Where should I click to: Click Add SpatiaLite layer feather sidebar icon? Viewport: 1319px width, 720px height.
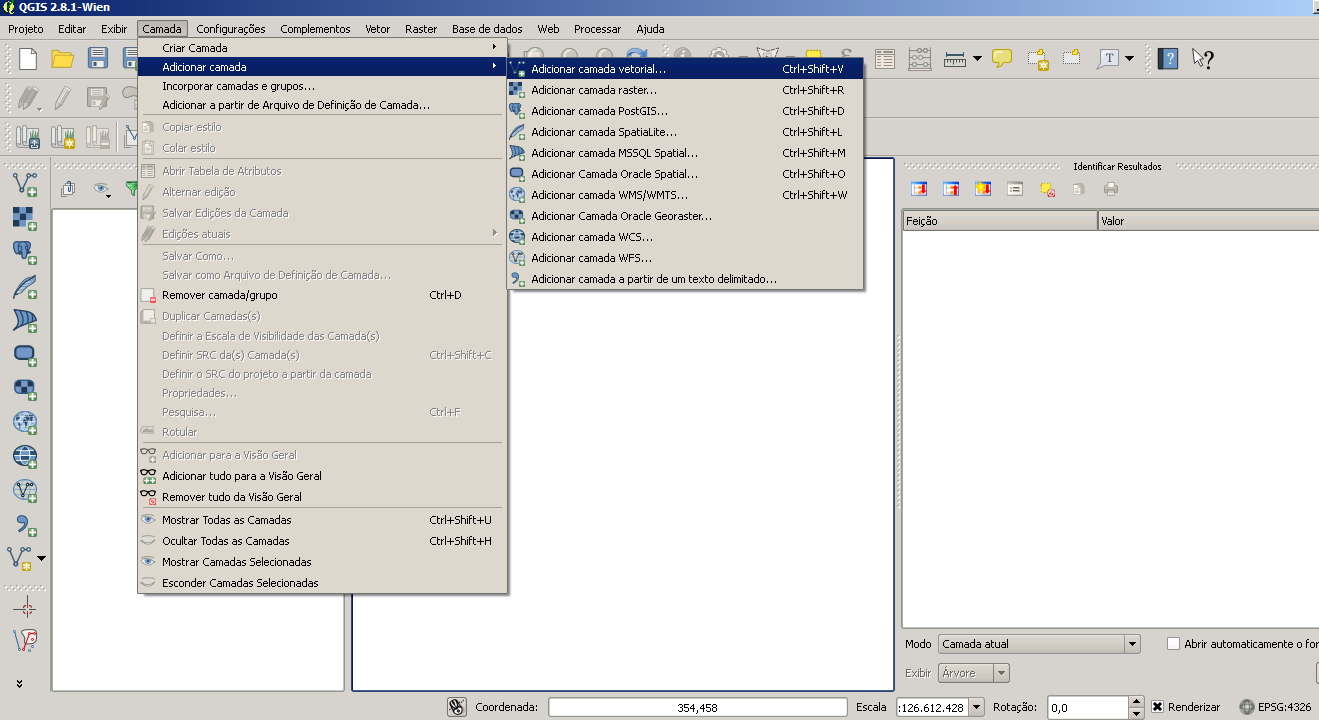[25, 287]
